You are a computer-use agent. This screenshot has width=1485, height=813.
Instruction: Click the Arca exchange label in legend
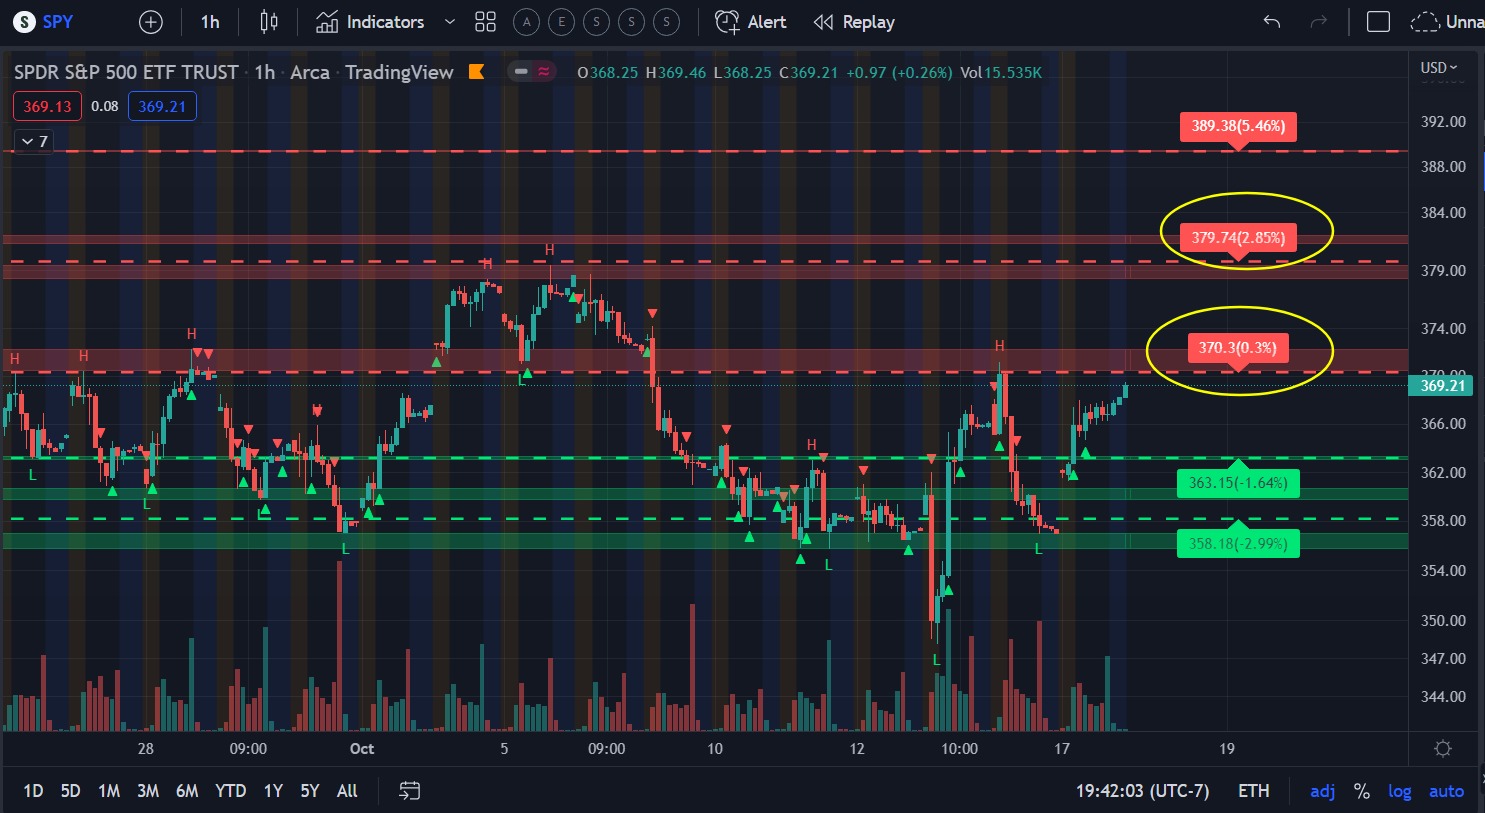click(x=310, y=72)
